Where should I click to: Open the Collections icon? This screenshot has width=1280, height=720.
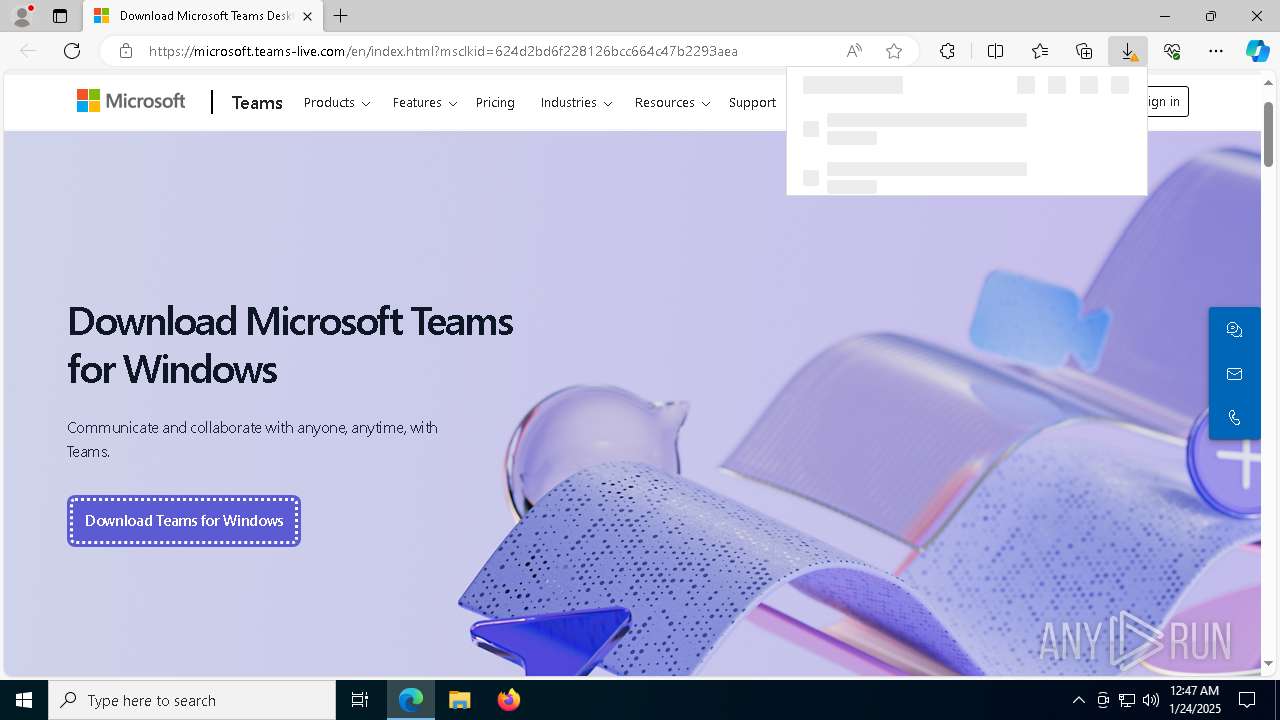(1084, 51)
